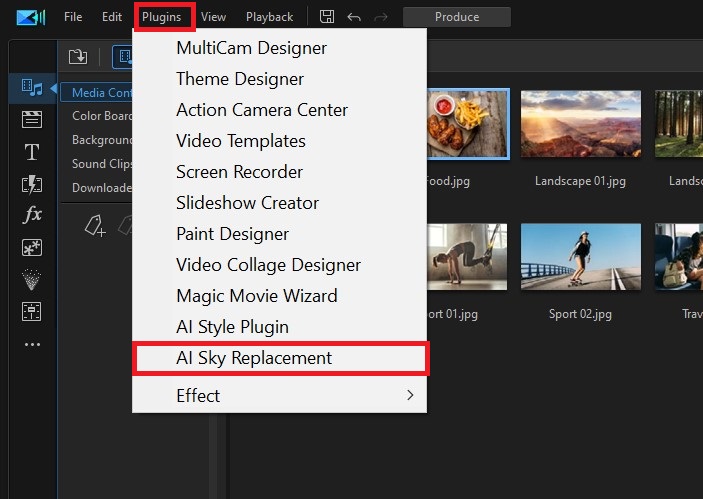Open the Title Room (T) icon
This screenshot has width=703, height=499.
[32, 152]
